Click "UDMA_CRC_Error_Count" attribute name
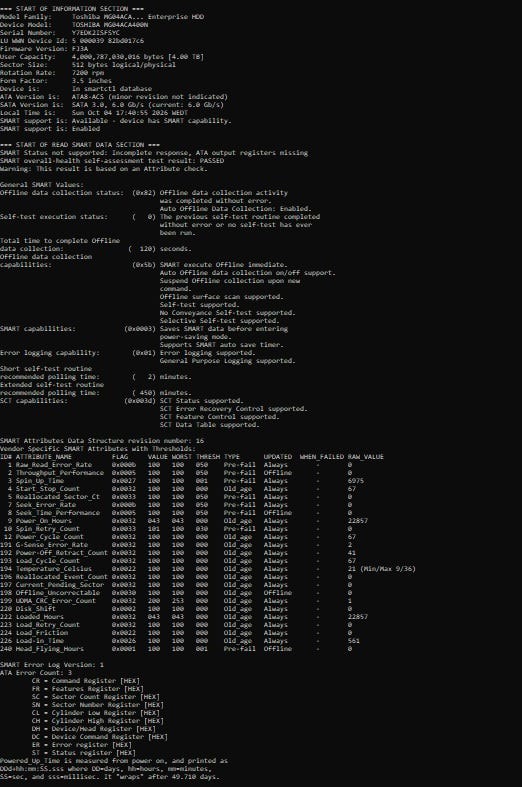522x787 pixels. [56, 601]
